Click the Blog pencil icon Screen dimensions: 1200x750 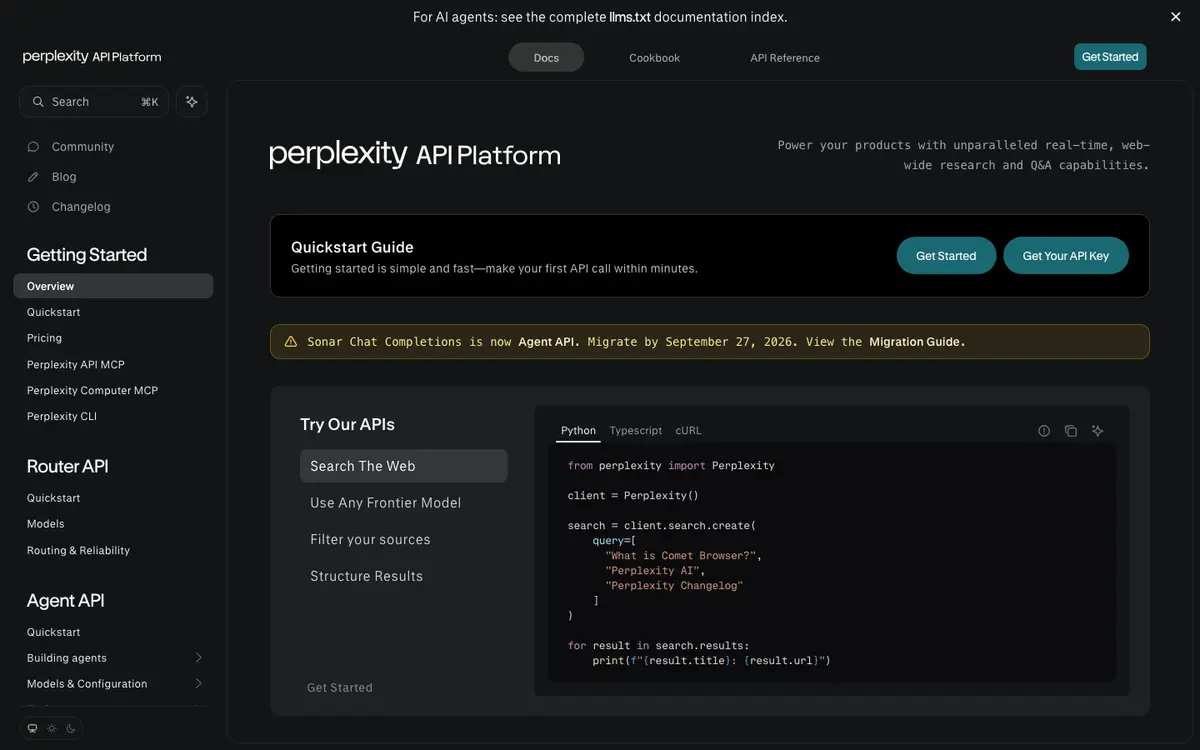33,177
